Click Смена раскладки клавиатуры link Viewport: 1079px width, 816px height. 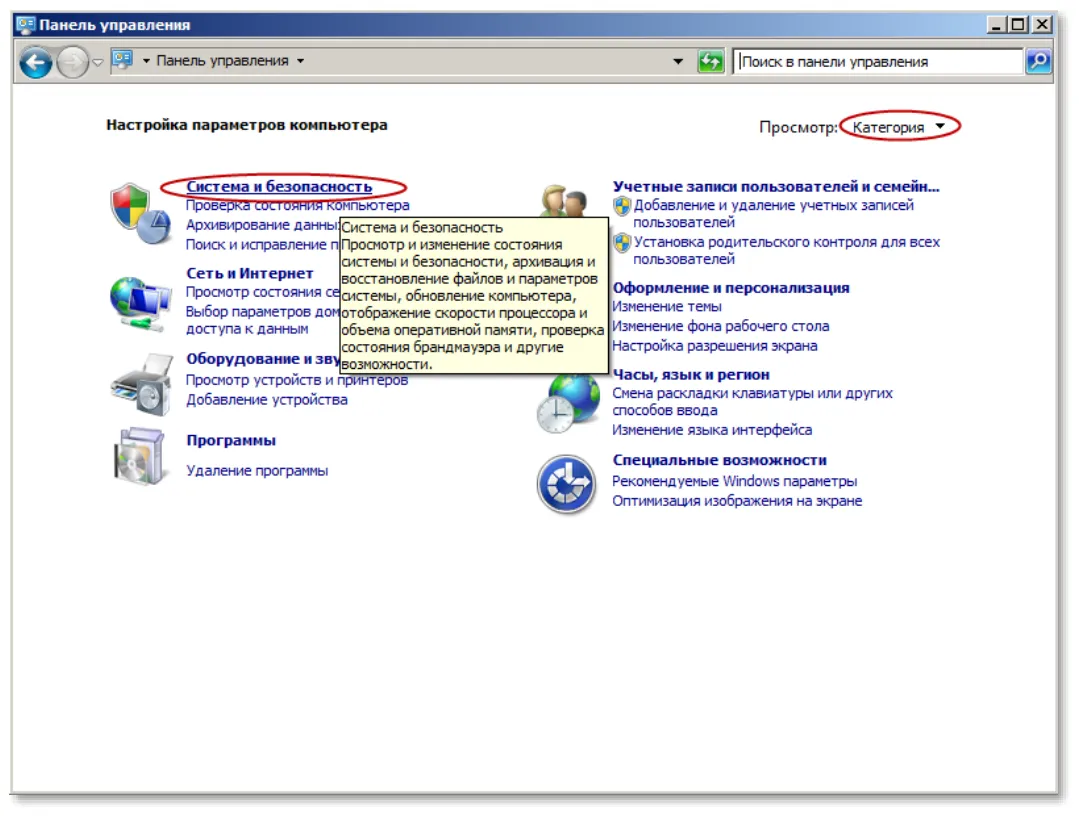(752, 402)
